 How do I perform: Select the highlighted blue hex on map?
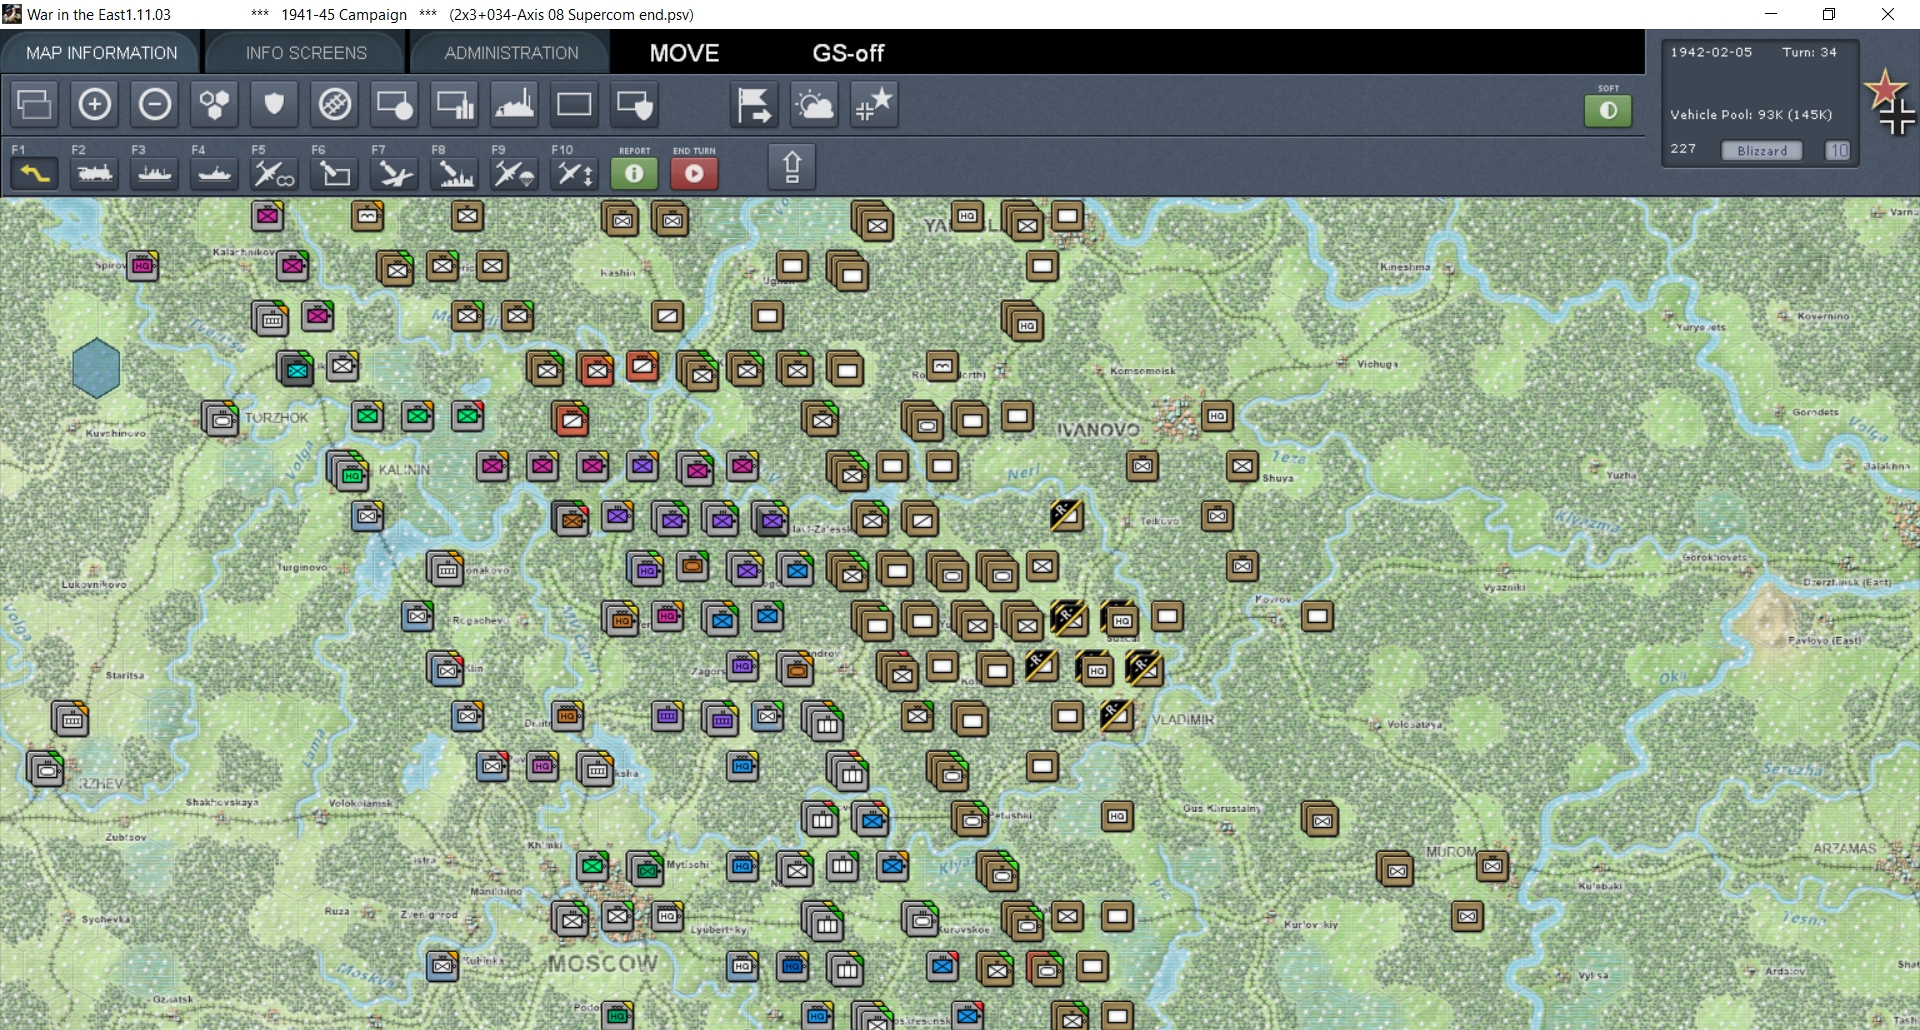click(97, 367)
